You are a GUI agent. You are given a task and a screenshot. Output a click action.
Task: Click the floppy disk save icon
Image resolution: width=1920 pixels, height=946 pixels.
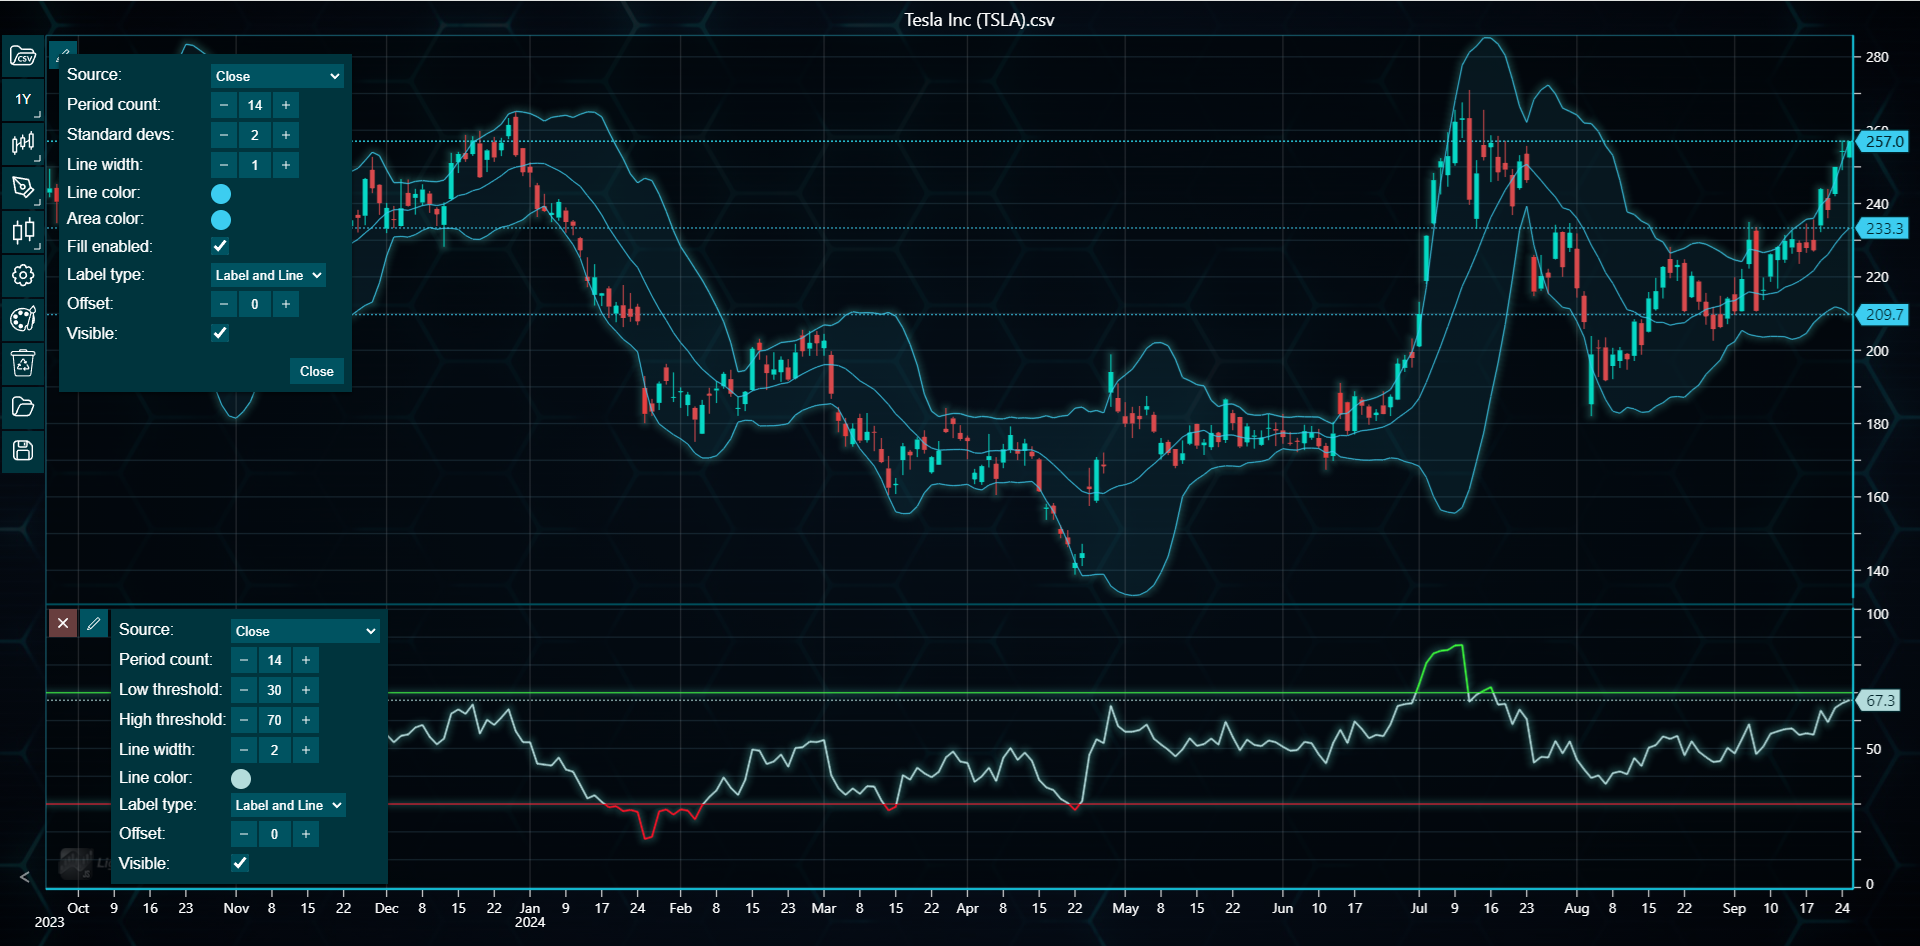pyautogui.click(x=23, y=450)
